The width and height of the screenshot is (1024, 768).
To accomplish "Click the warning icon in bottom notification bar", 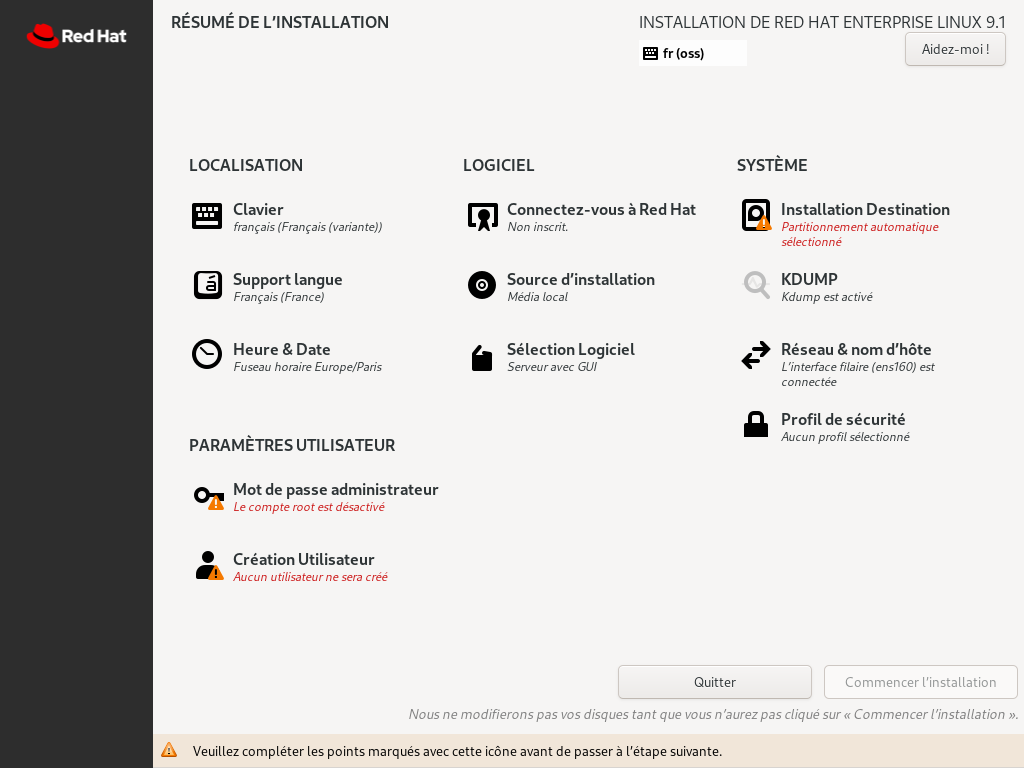I will coord(169,750).
